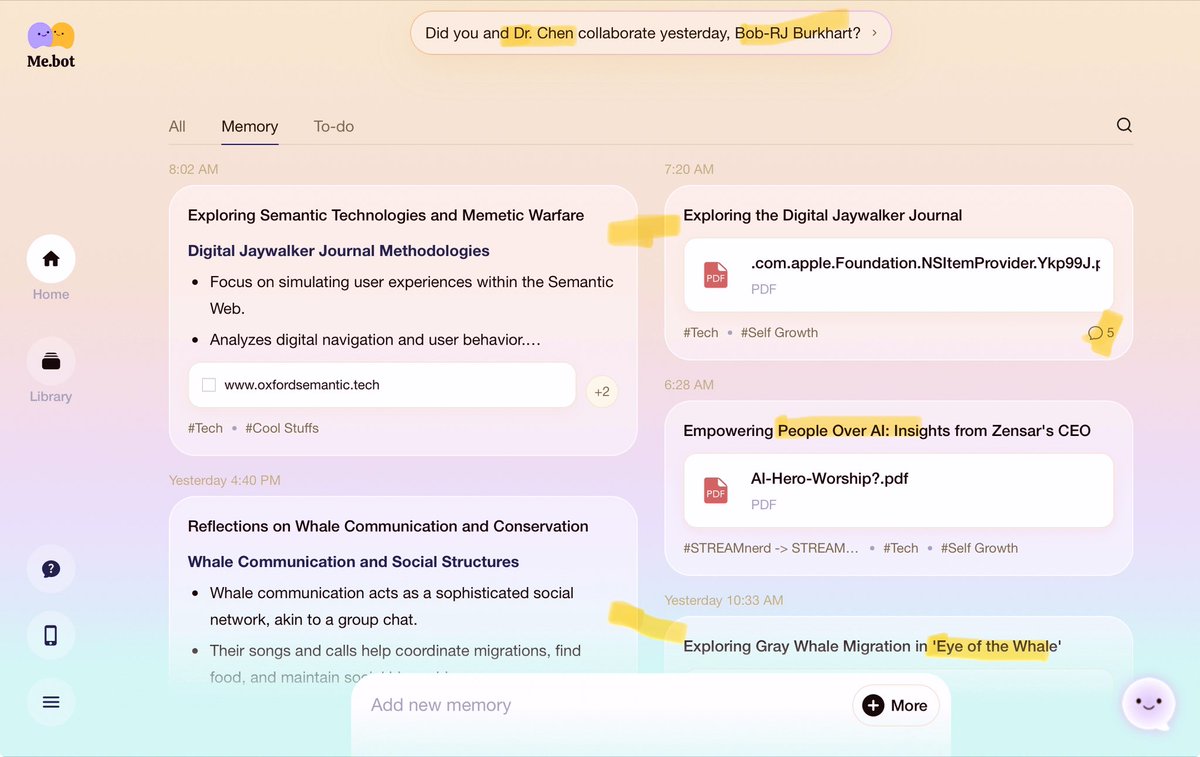Image resolution: width=1200 pixels, height=757 pixels.
Task: Open the AI-Hero-Worship?.pdf attachment
Action: pyautogui.click(x=898, y=490)
